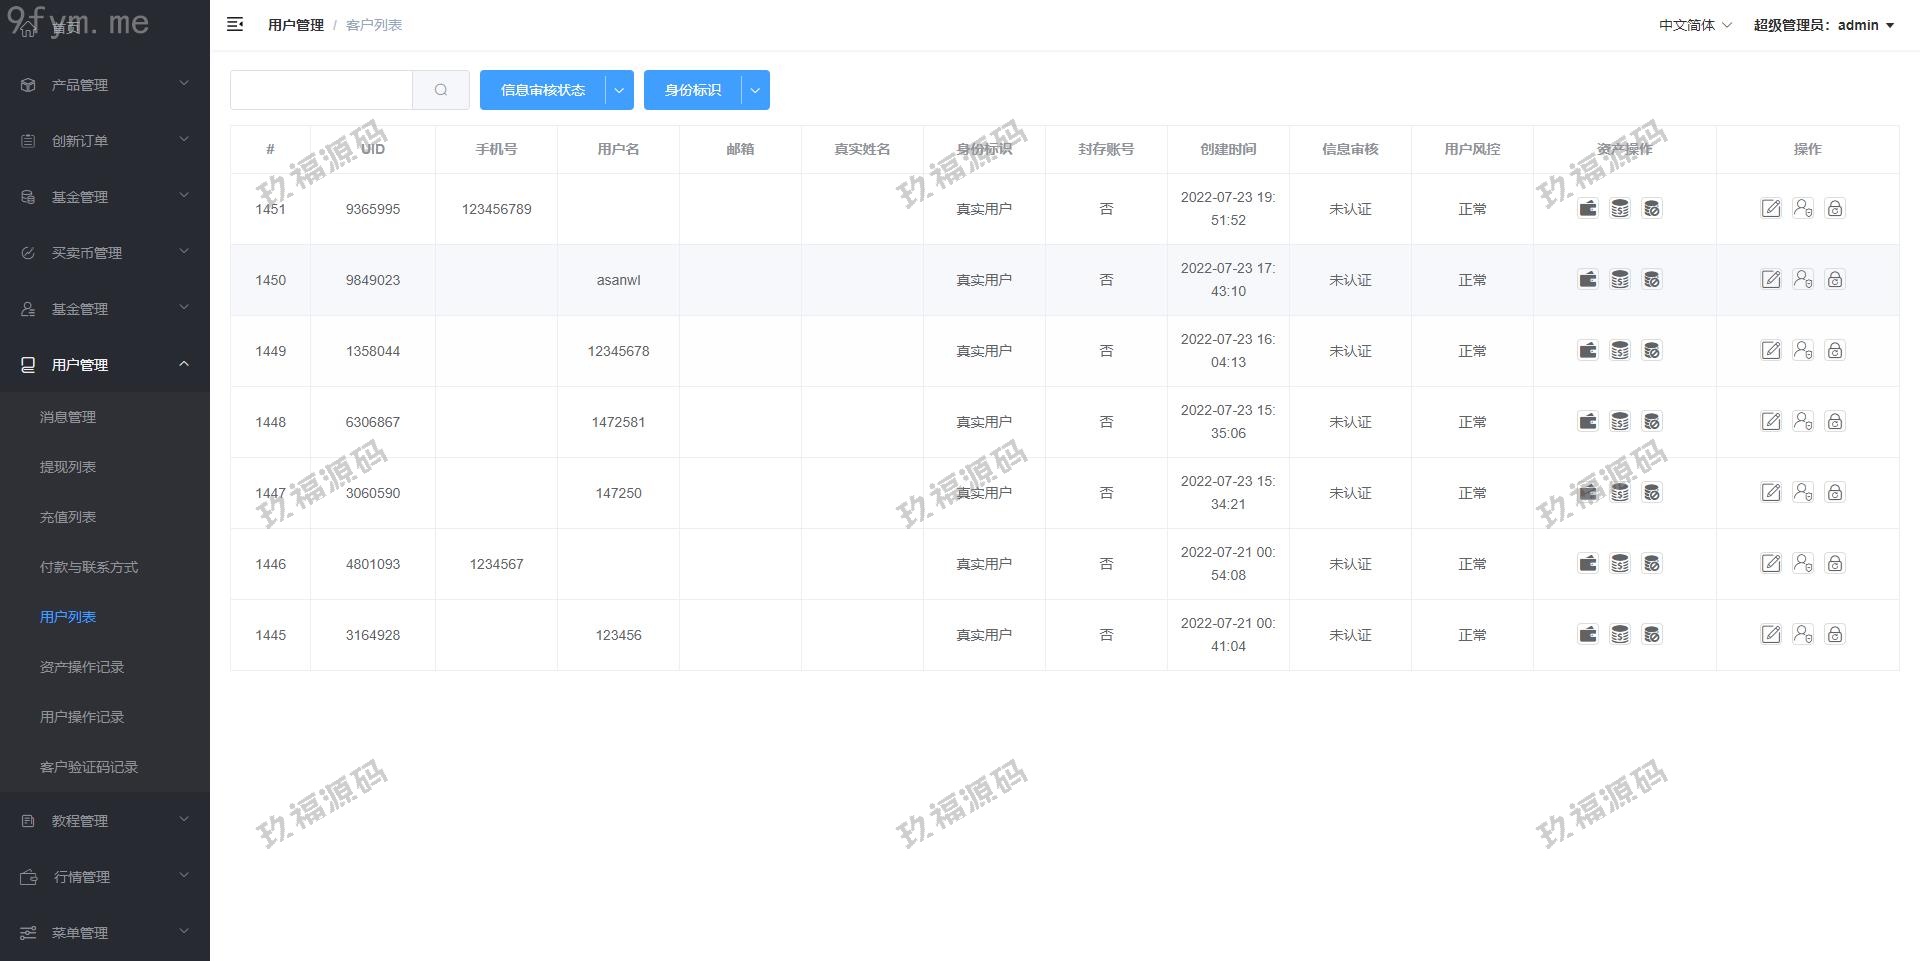Click the search magnifier button
This screenshot has width=1920, height=961.
pos(441,90)
